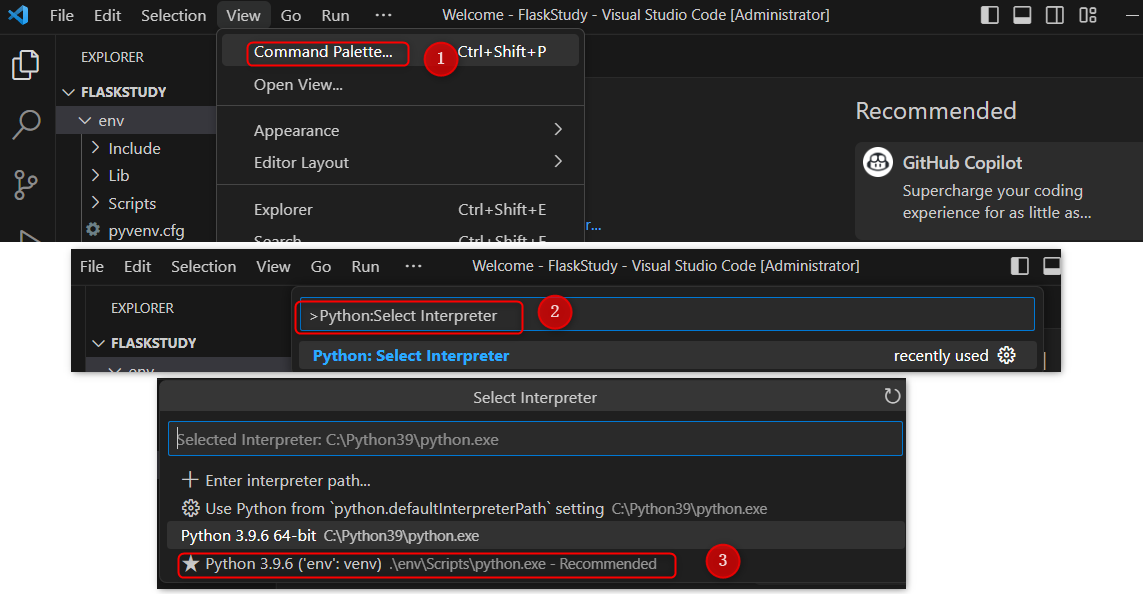The width and height of the screenshot is (1143, 594).
Task: Click the gear icon beside 'recently used'
Action: pyautogui.click(x=1007, y=355)
